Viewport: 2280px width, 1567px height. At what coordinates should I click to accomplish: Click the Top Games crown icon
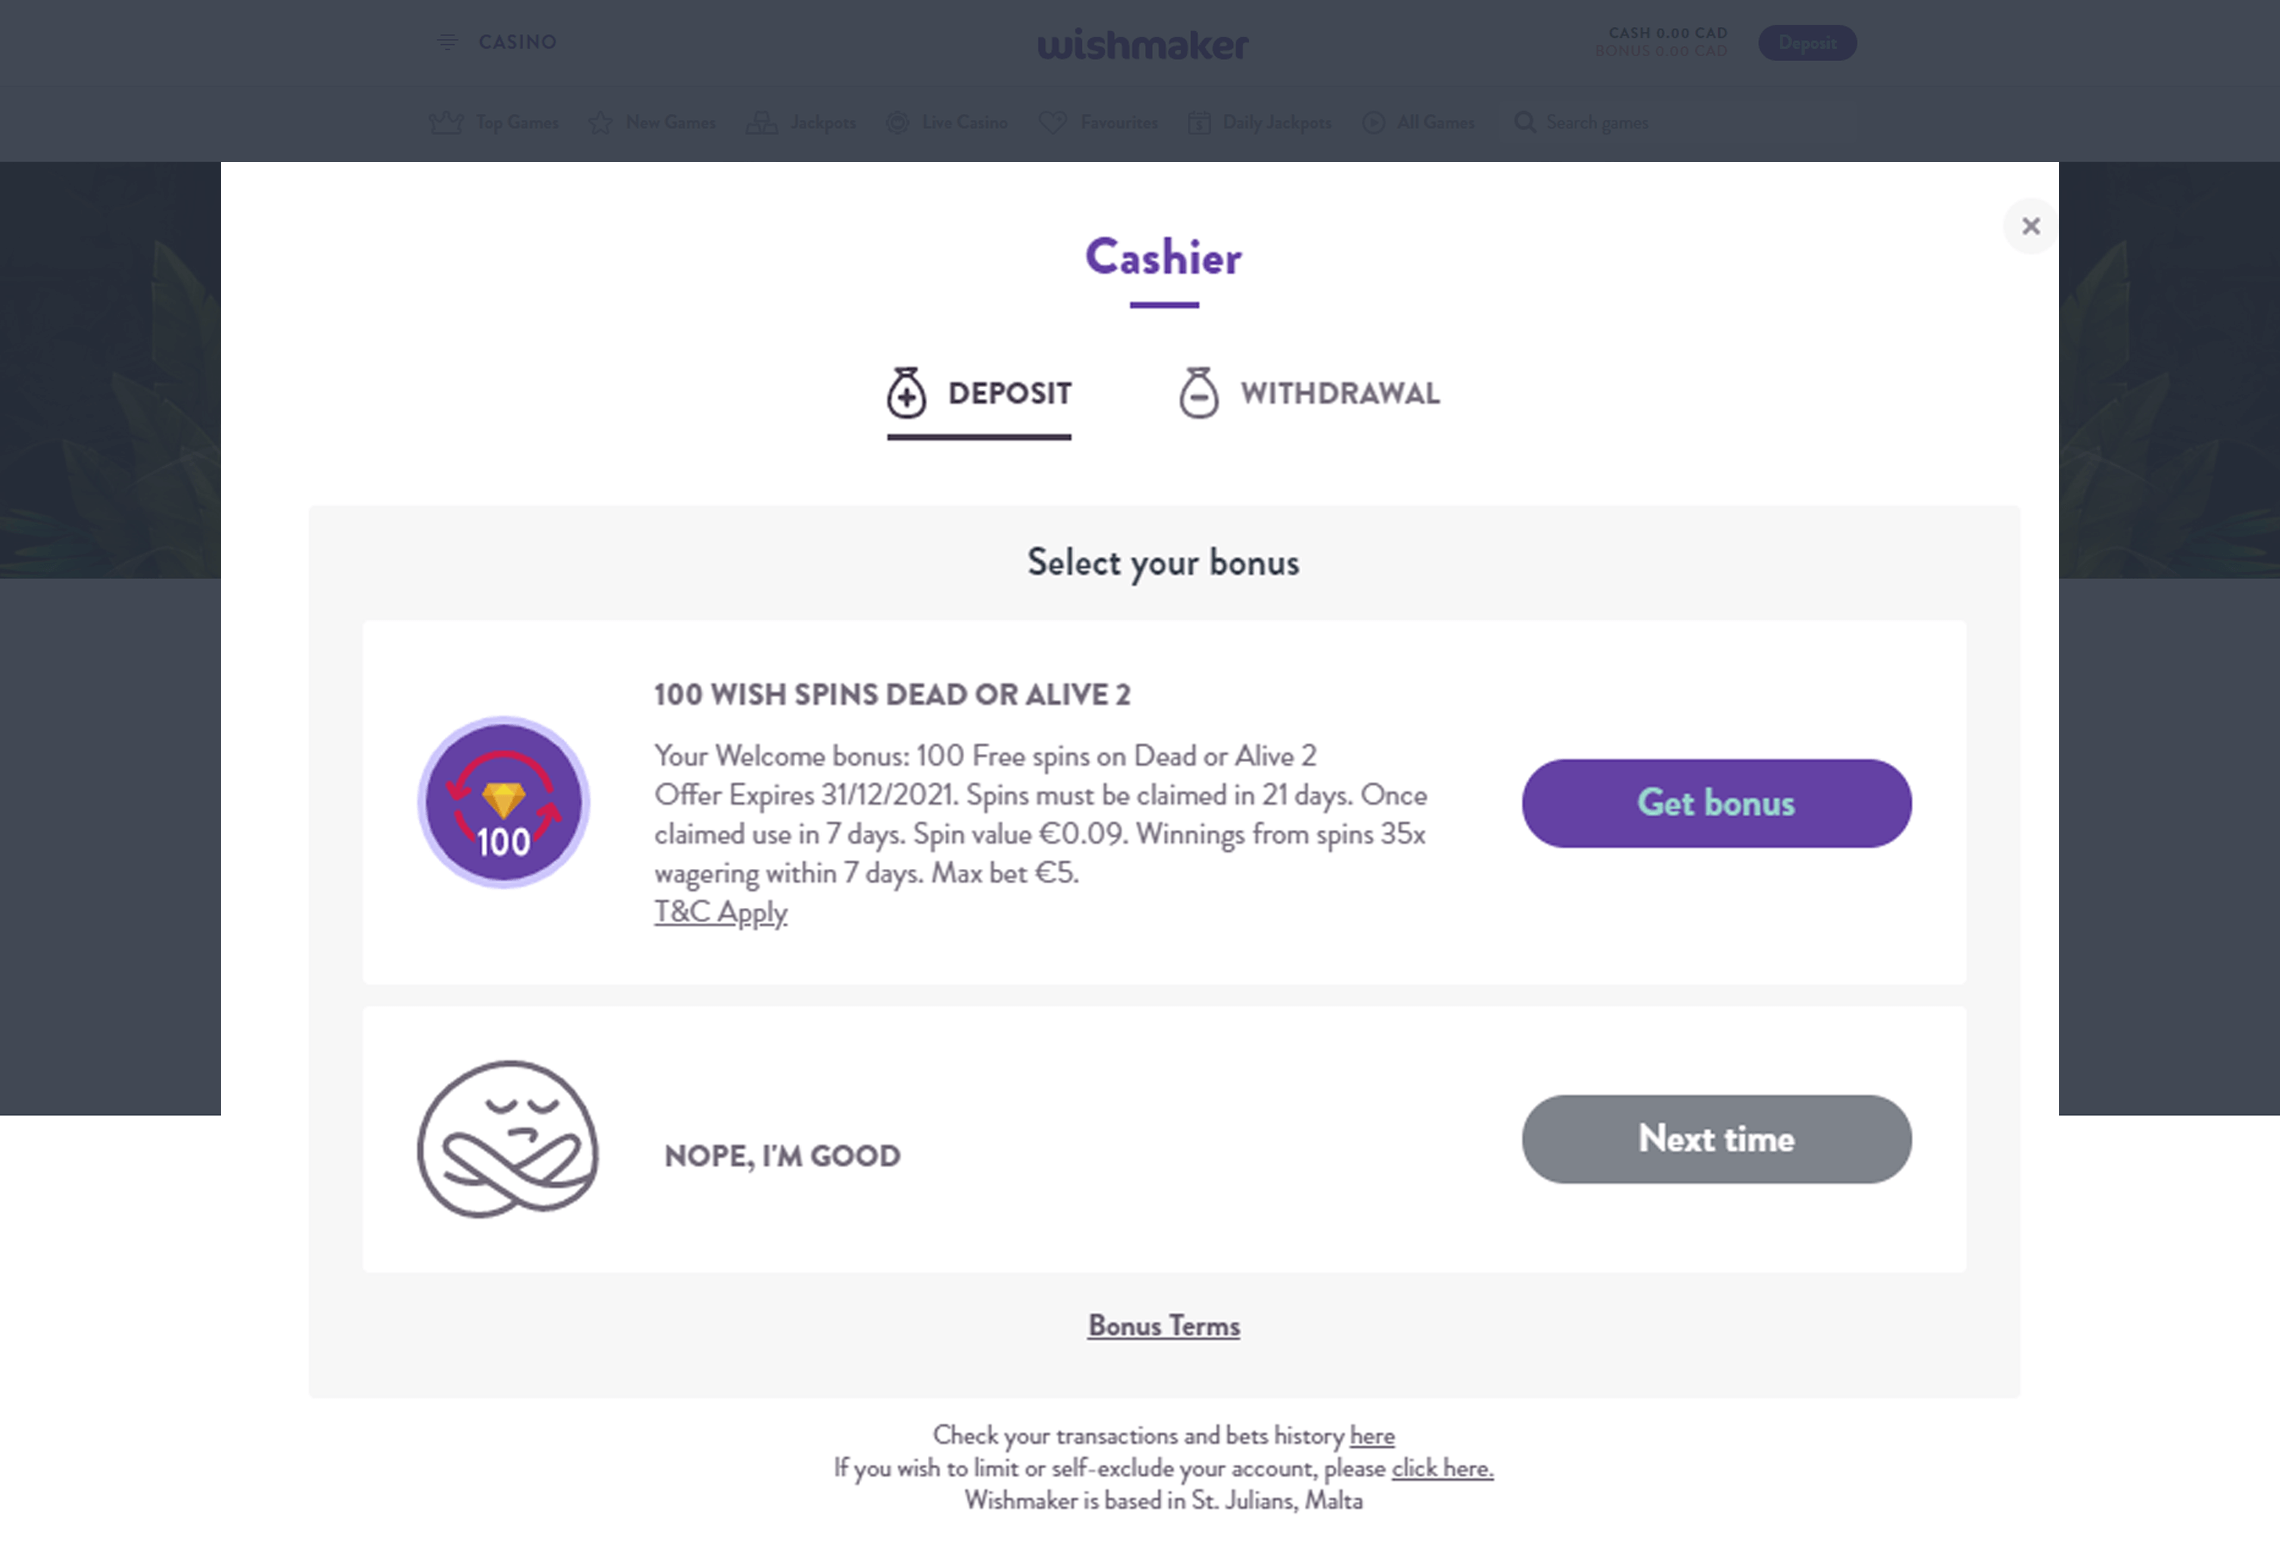(445, 123)
